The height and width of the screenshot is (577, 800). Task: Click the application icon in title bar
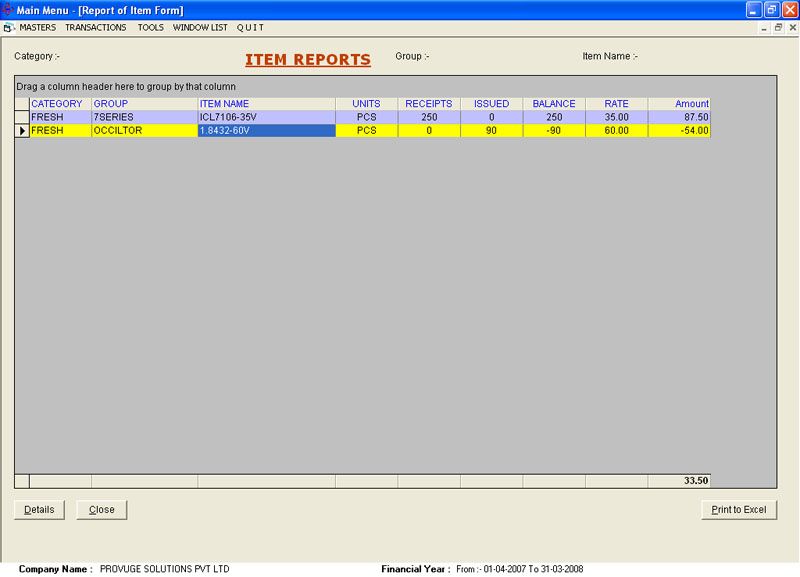tap(9, 10)
